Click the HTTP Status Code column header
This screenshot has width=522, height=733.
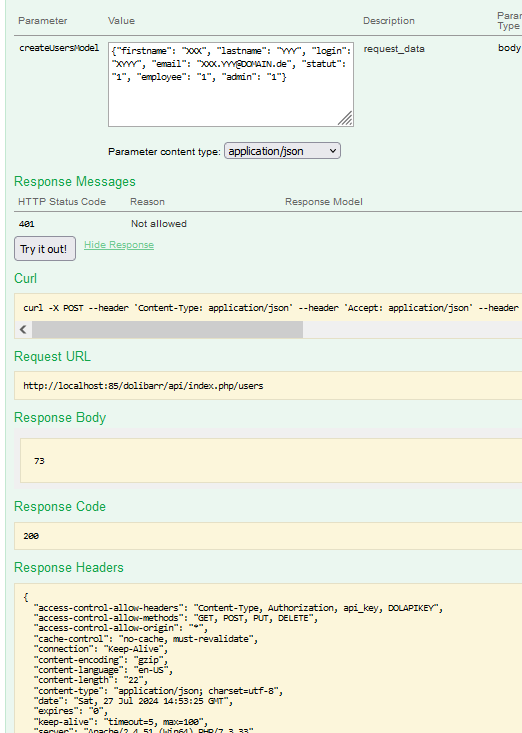click(62, 202)
